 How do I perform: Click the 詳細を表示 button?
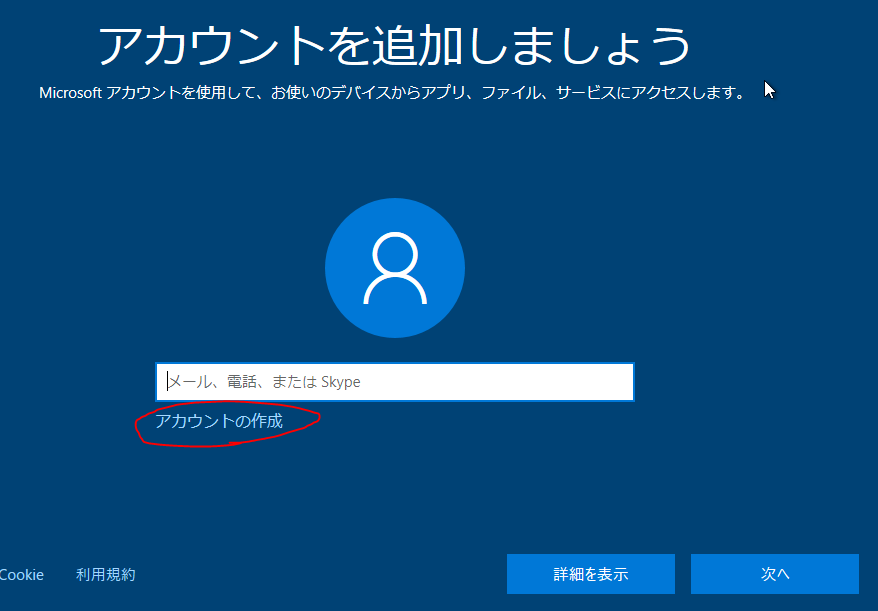(591, 574)
